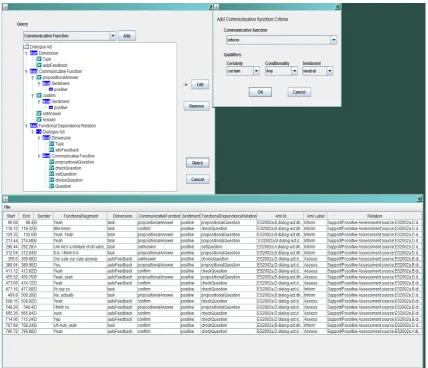Click the setAnswer node icon

(x=39, y=114)
